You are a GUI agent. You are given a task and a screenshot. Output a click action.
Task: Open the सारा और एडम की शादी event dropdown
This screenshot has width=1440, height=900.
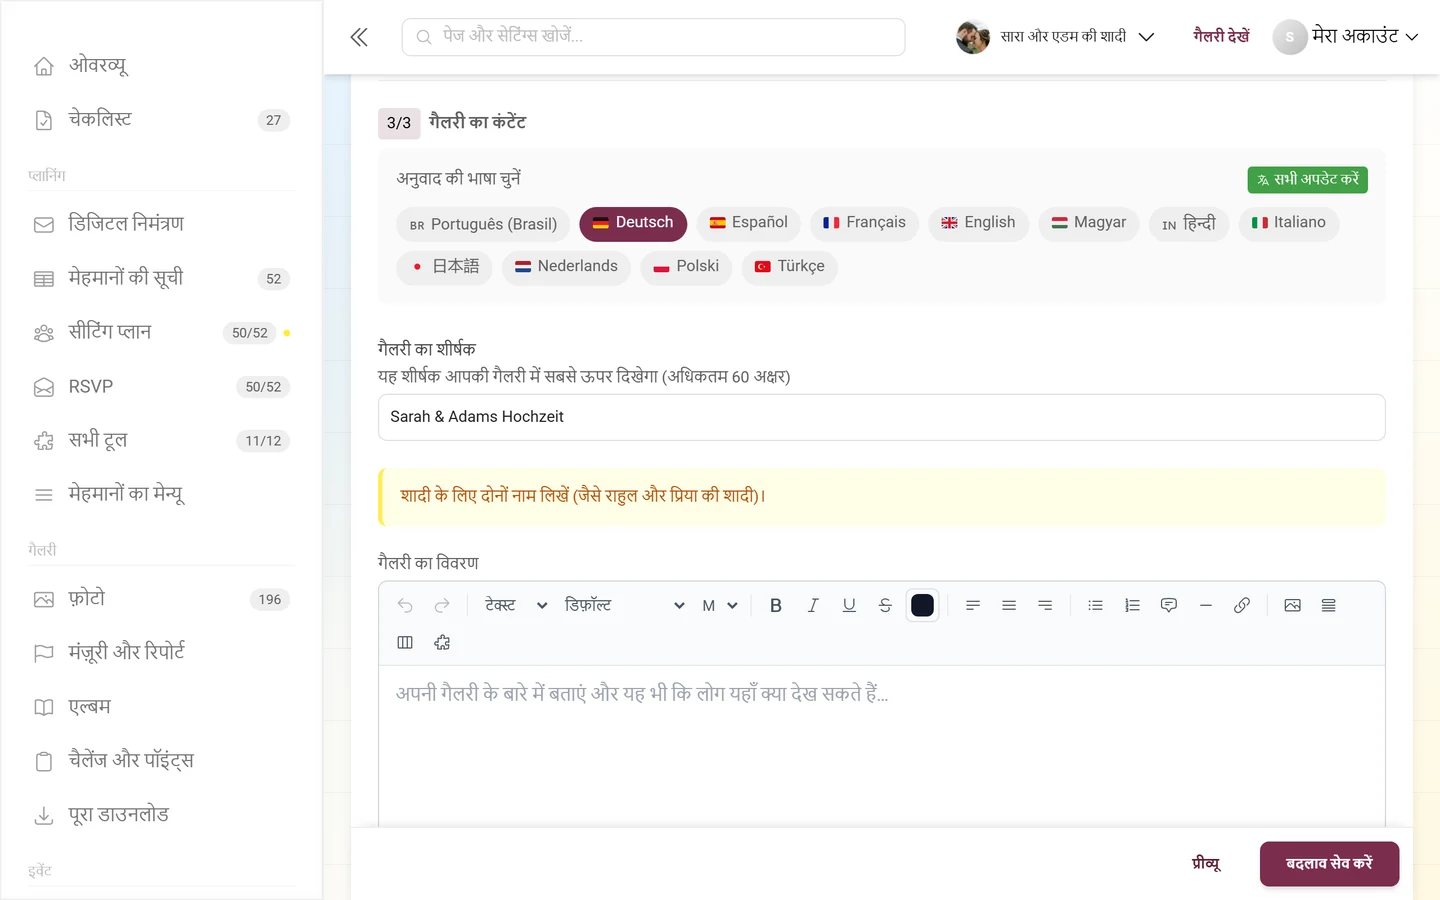1056,36
